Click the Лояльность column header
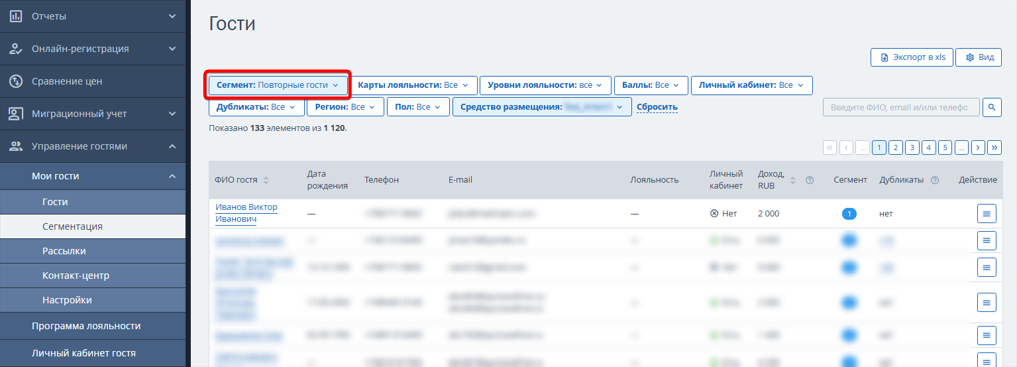The width and height of the screenshot is (1017, 367). pos(654,180)
